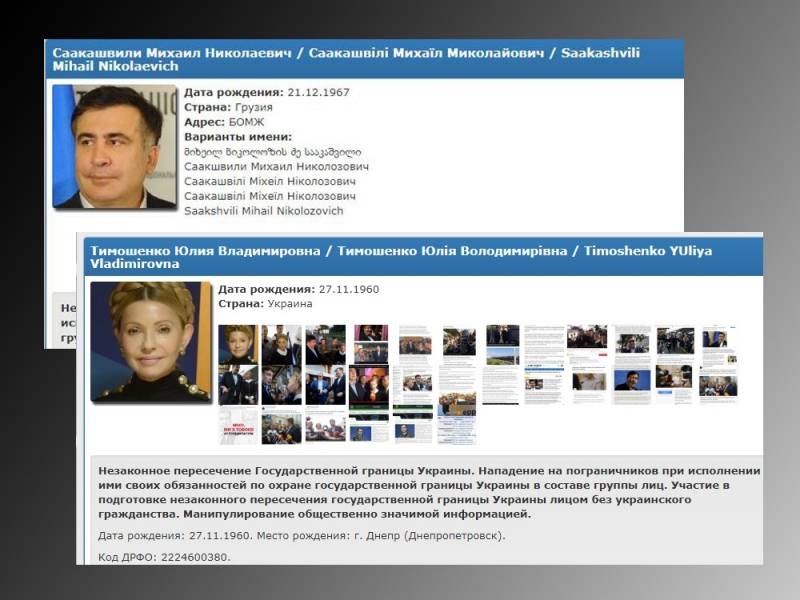The image size is (800, 600).
Task: Click the Место рождения: г. Днепр line
Action: click(381, 536)
